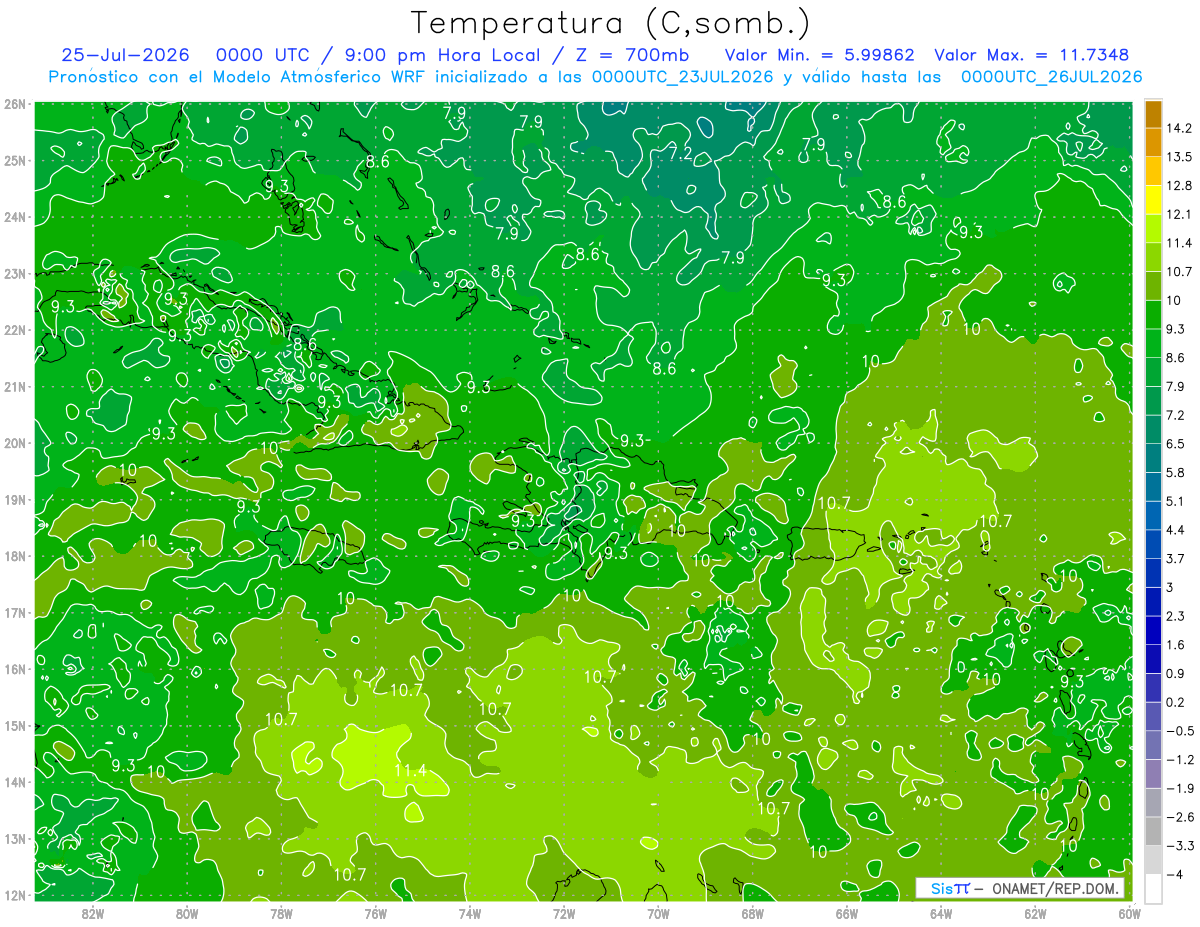Click longitude axis label '70W'

point(658,912)
